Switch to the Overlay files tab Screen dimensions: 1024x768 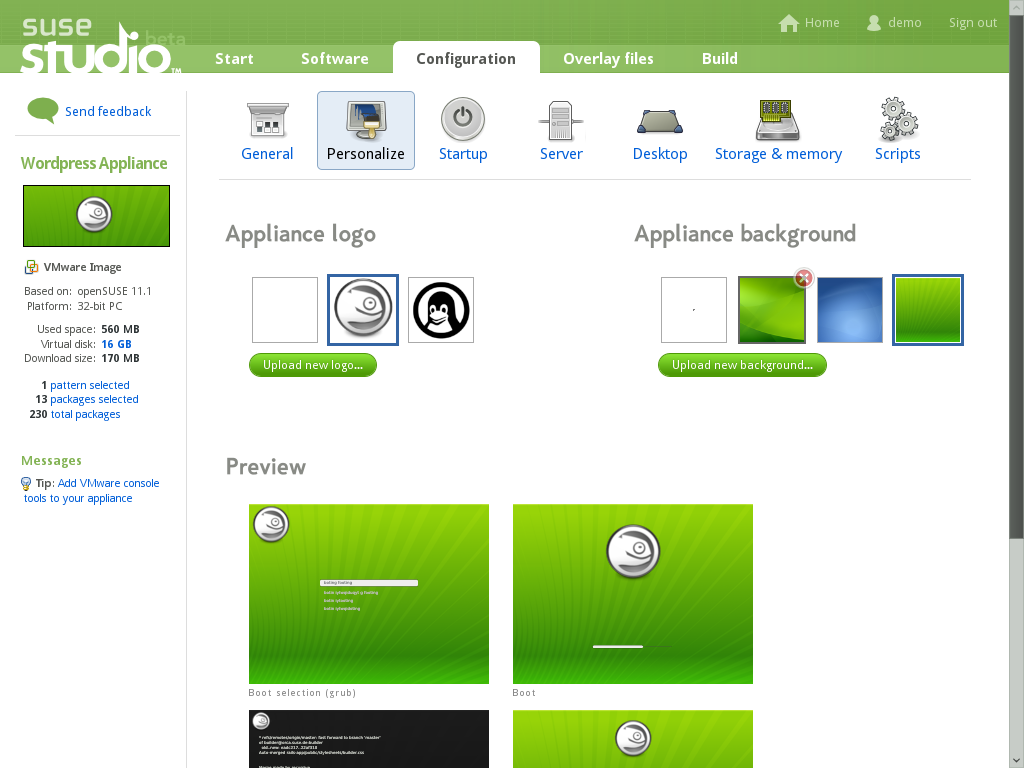(608, 59)
